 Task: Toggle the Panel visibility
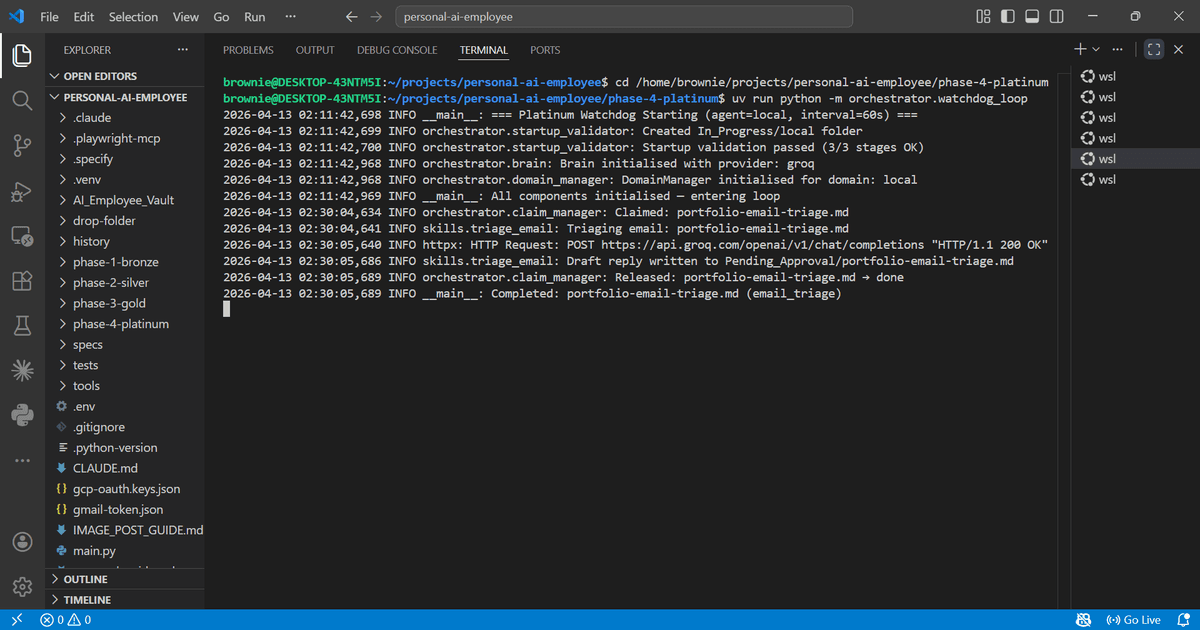pos(1032,17)
